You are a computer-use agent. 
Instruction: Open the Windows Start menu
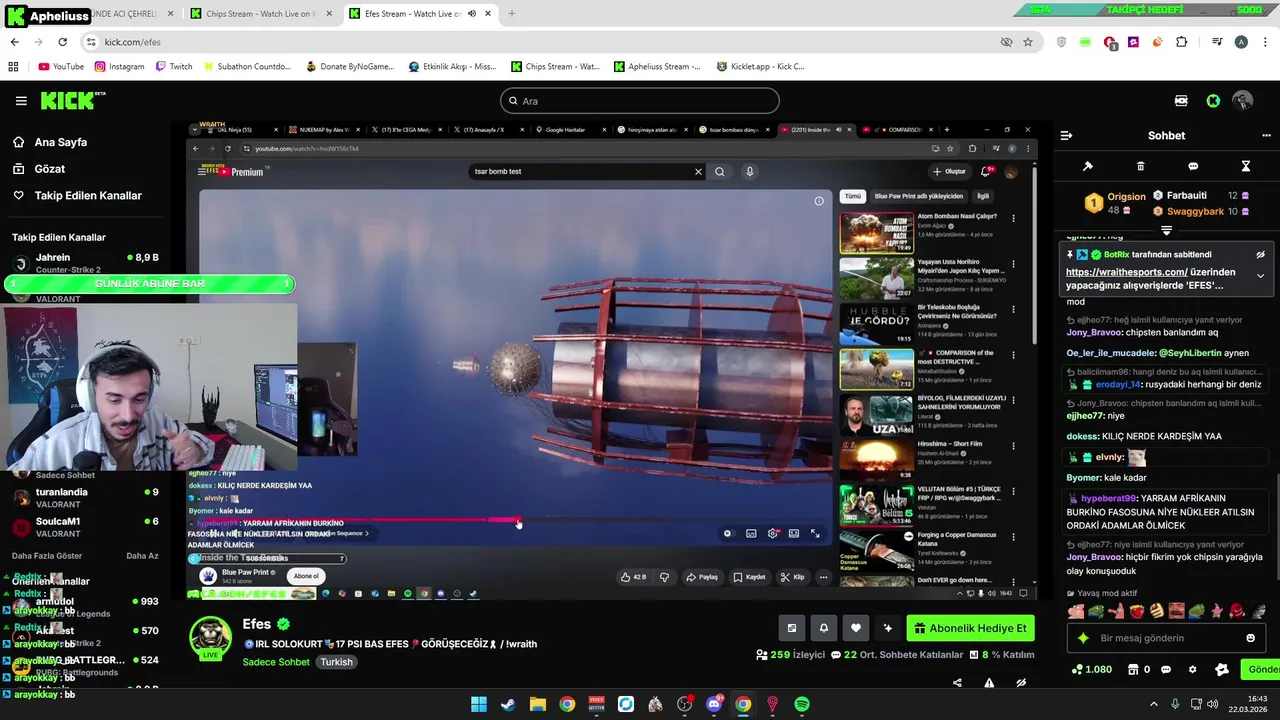pos(479,704)
